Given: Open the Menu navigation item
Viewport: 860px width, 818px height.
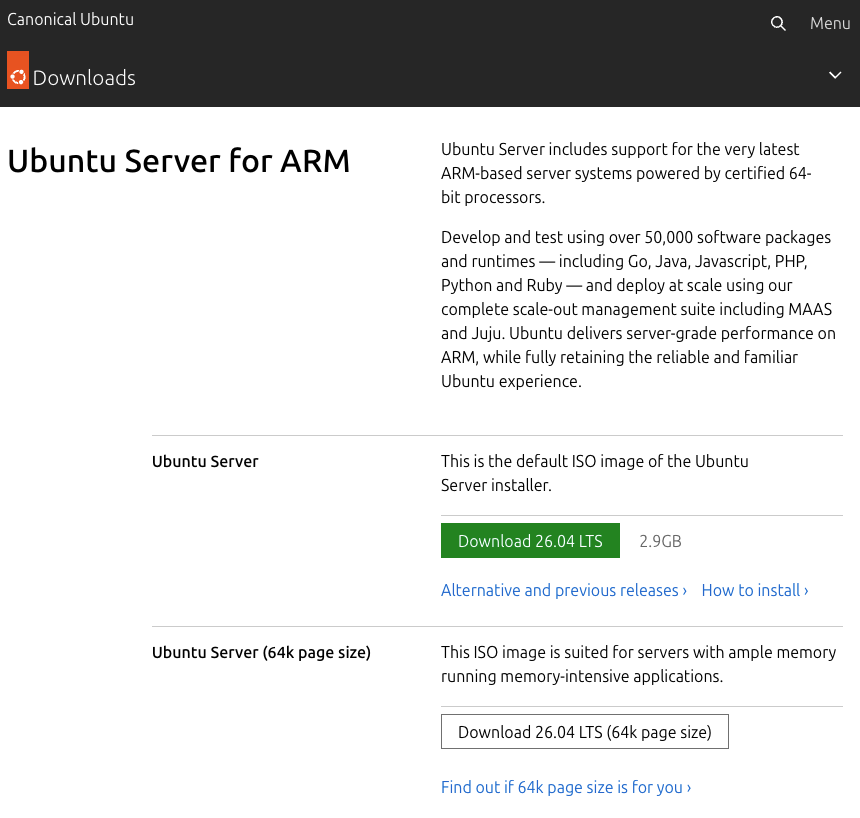Looking at the screenshot, I should [x=830, y=24].
